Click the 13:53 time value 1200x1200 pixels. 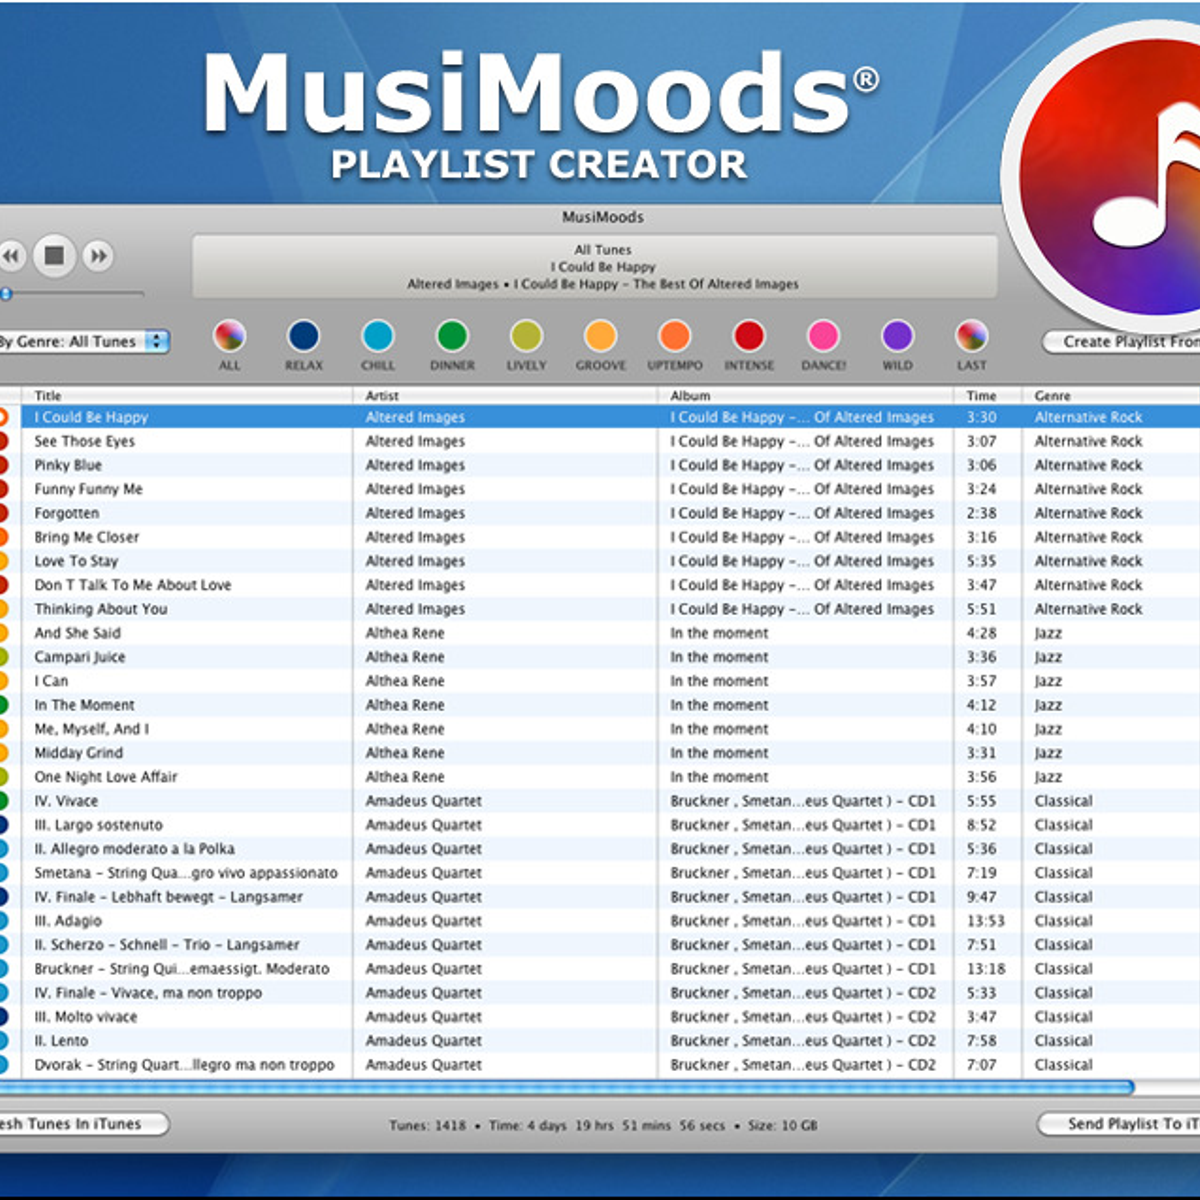tap(985, 921)
